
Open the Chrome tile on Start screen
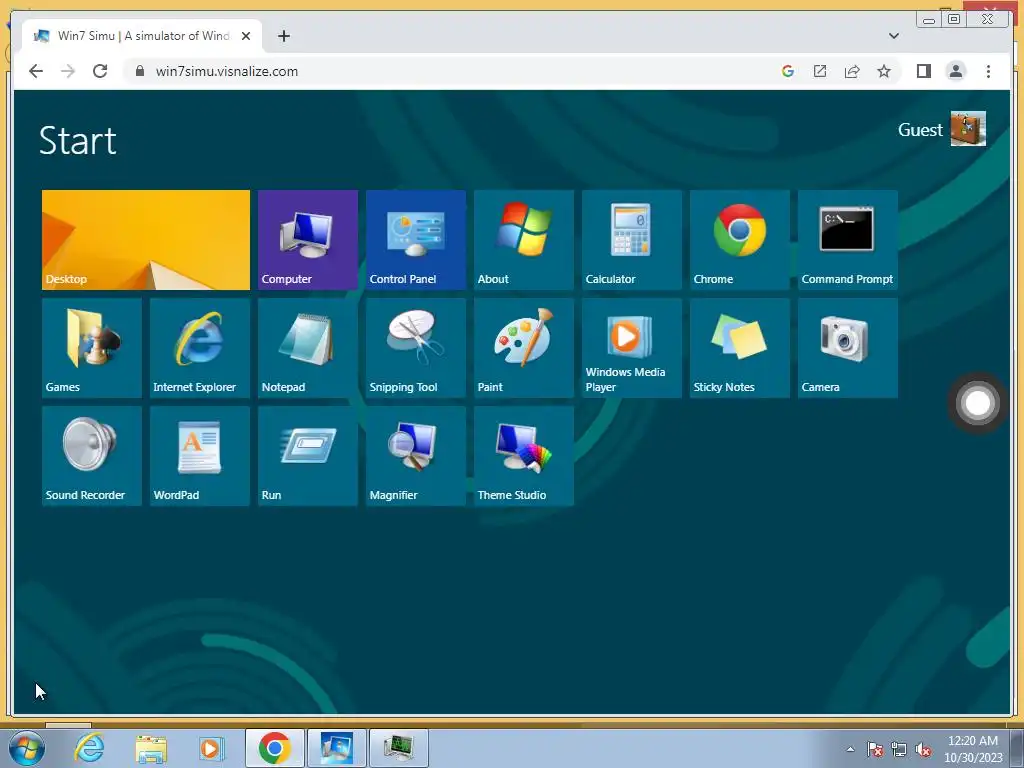[x=740, y=240]
